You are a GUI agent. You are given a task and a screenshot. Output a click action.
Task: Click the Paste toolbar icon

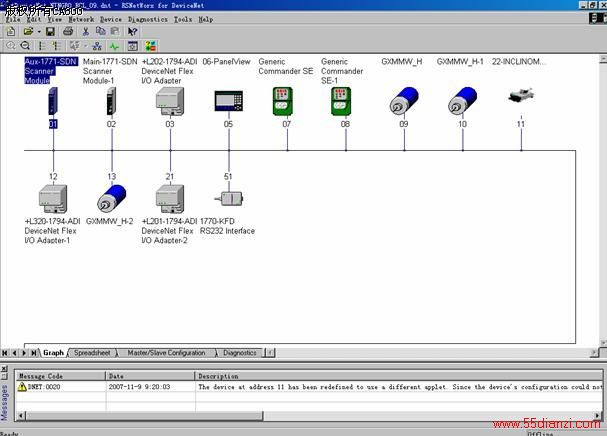(115, 31)
